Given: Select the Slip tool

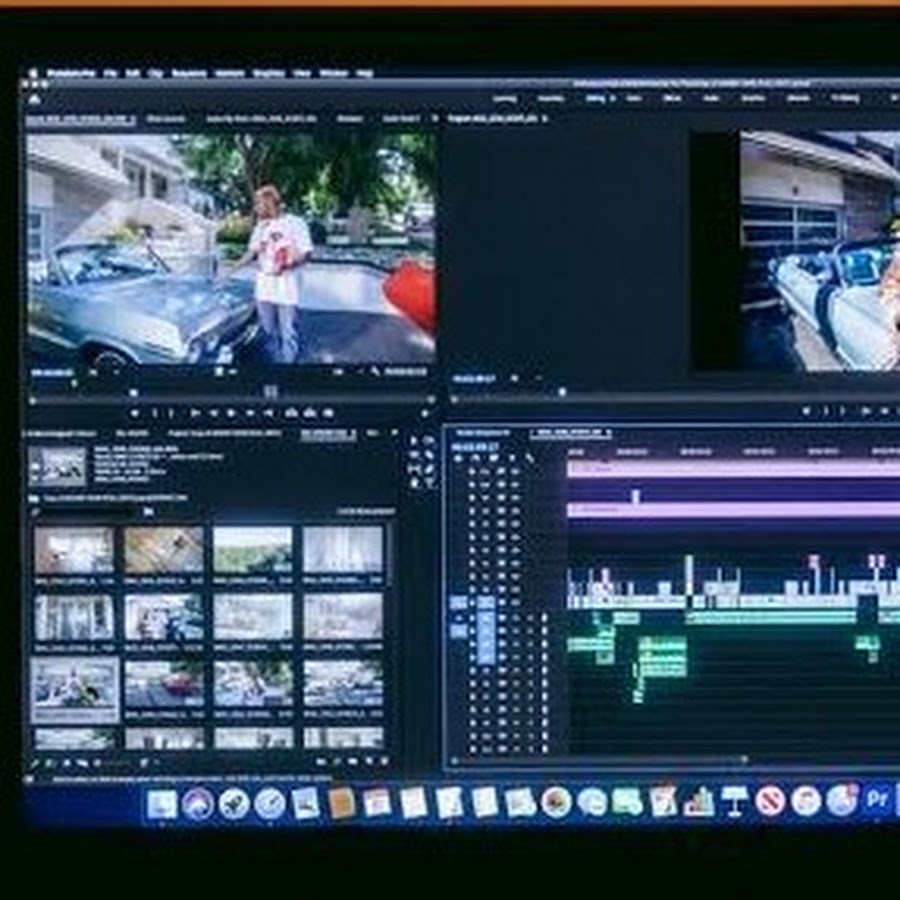Looking at the screenshot, I should 413,469.
